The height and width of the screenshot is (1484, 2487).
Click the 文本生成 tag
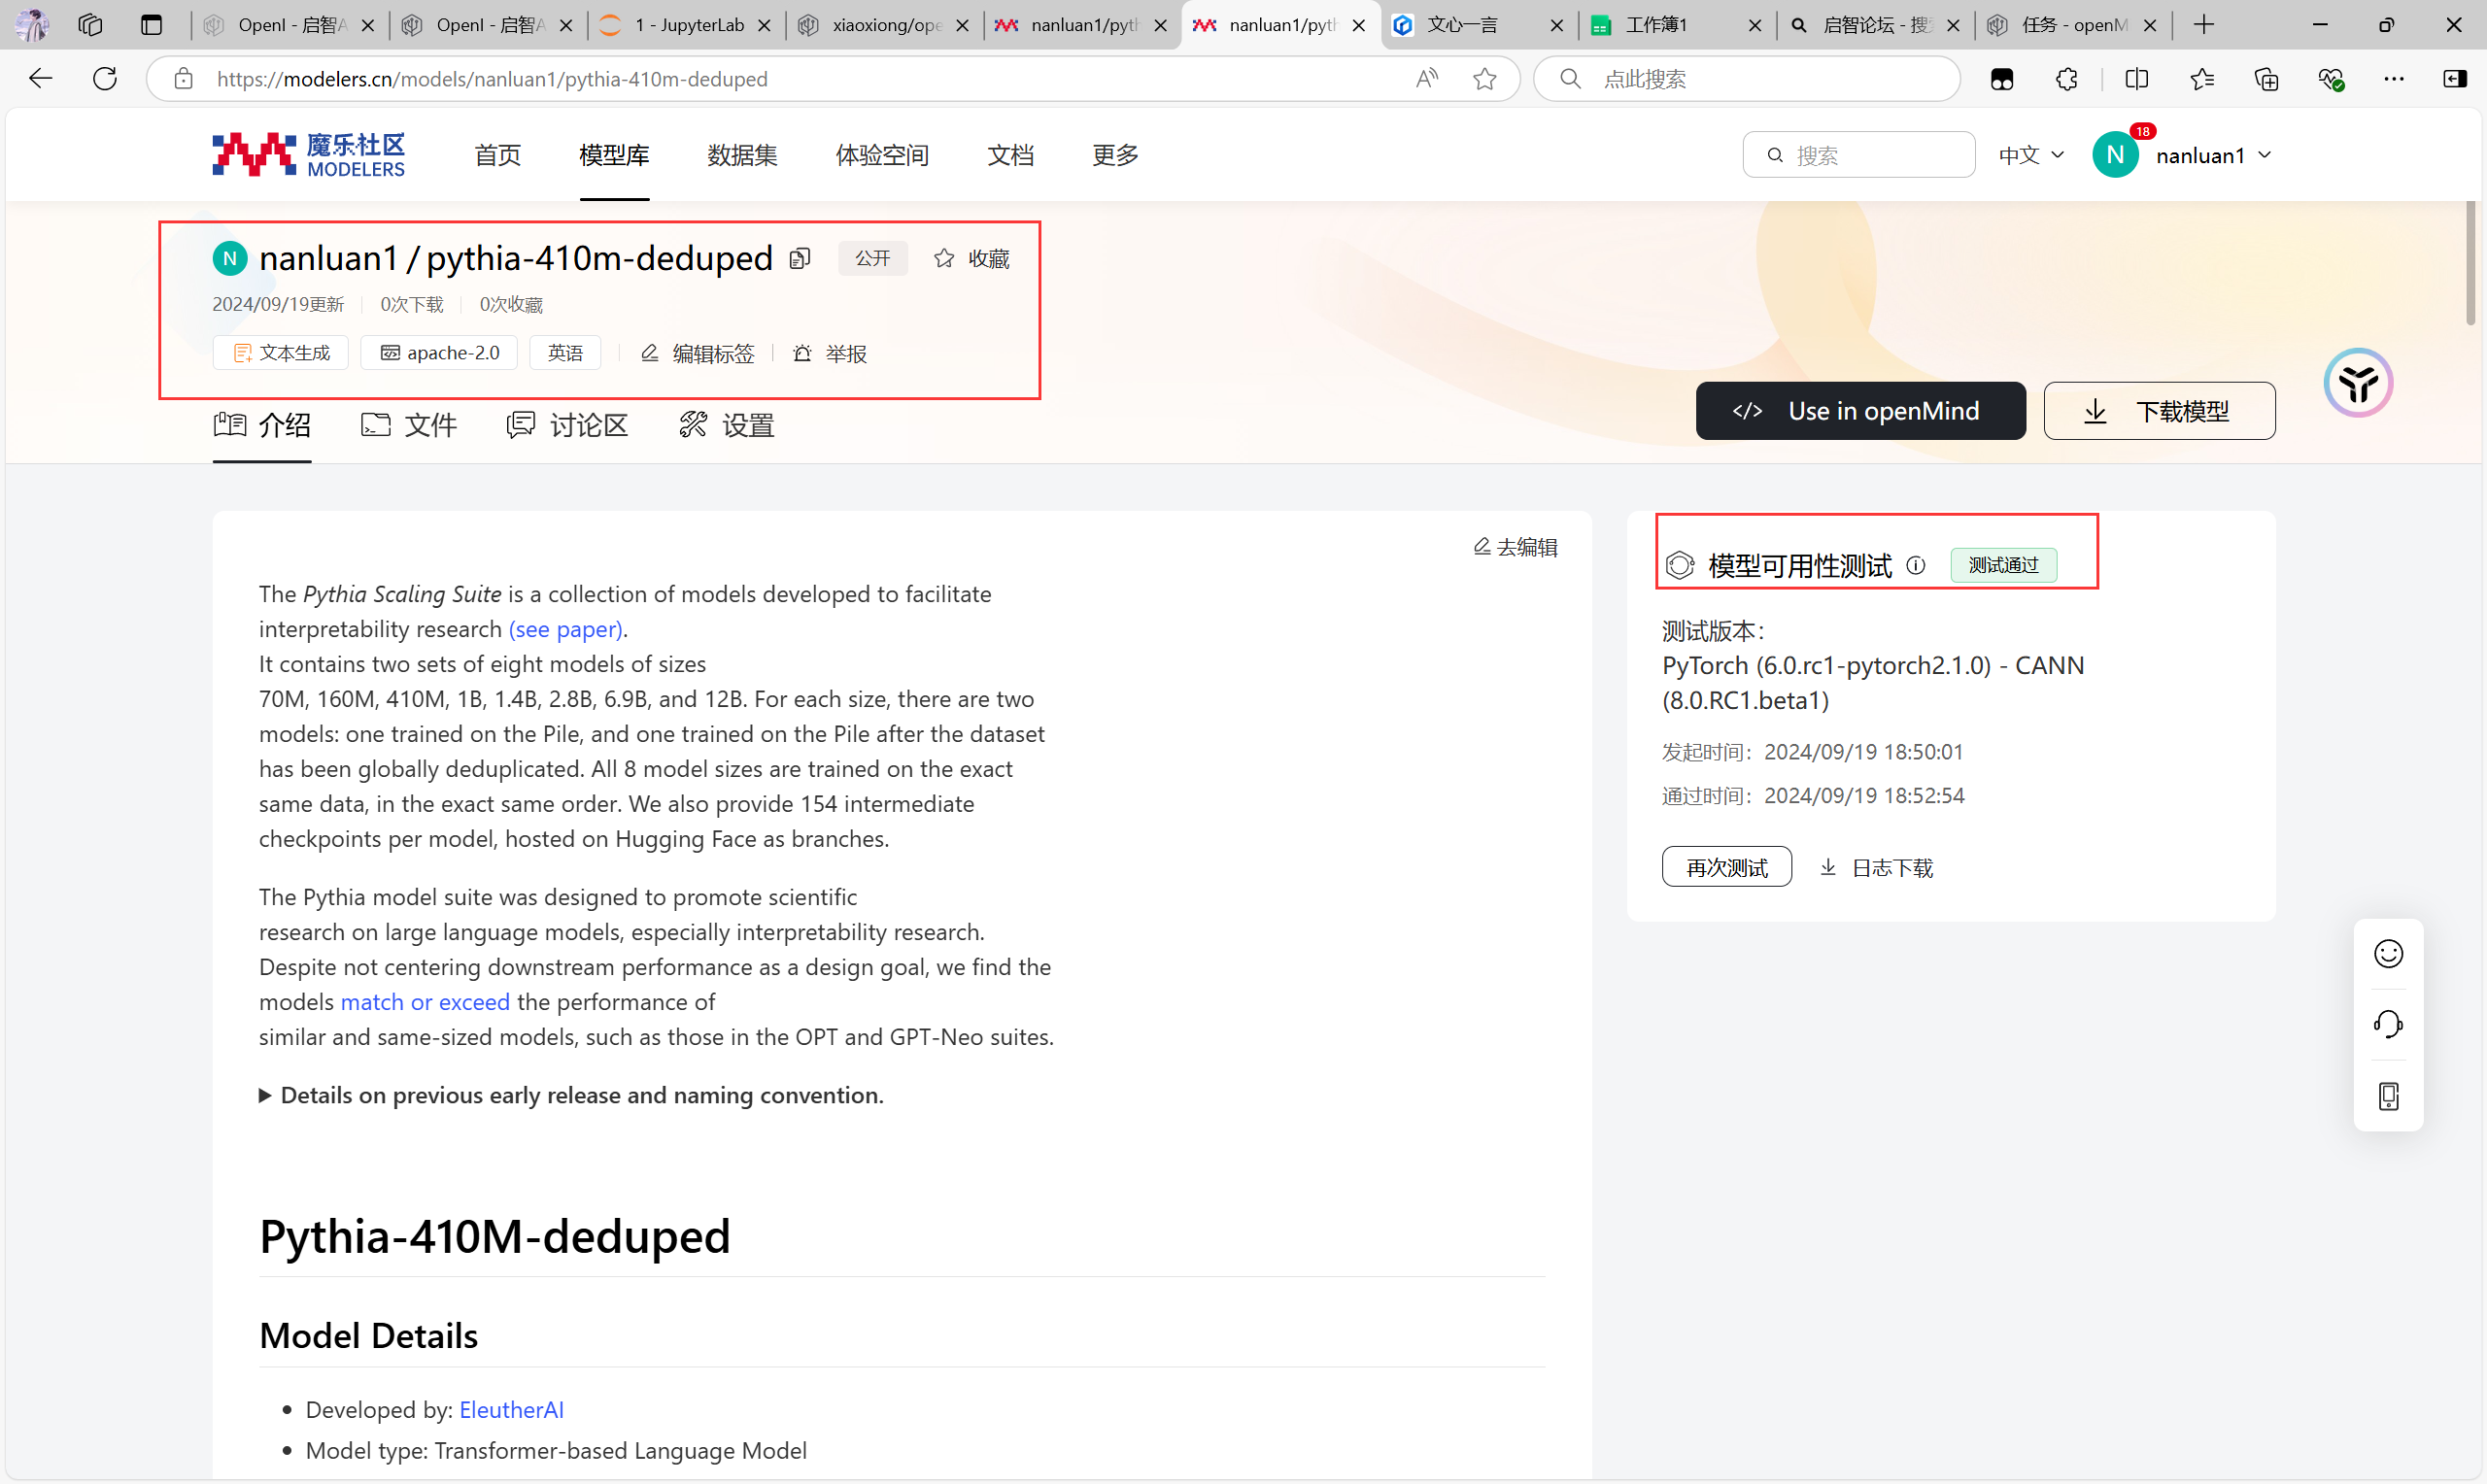click(x=281, y=353)
